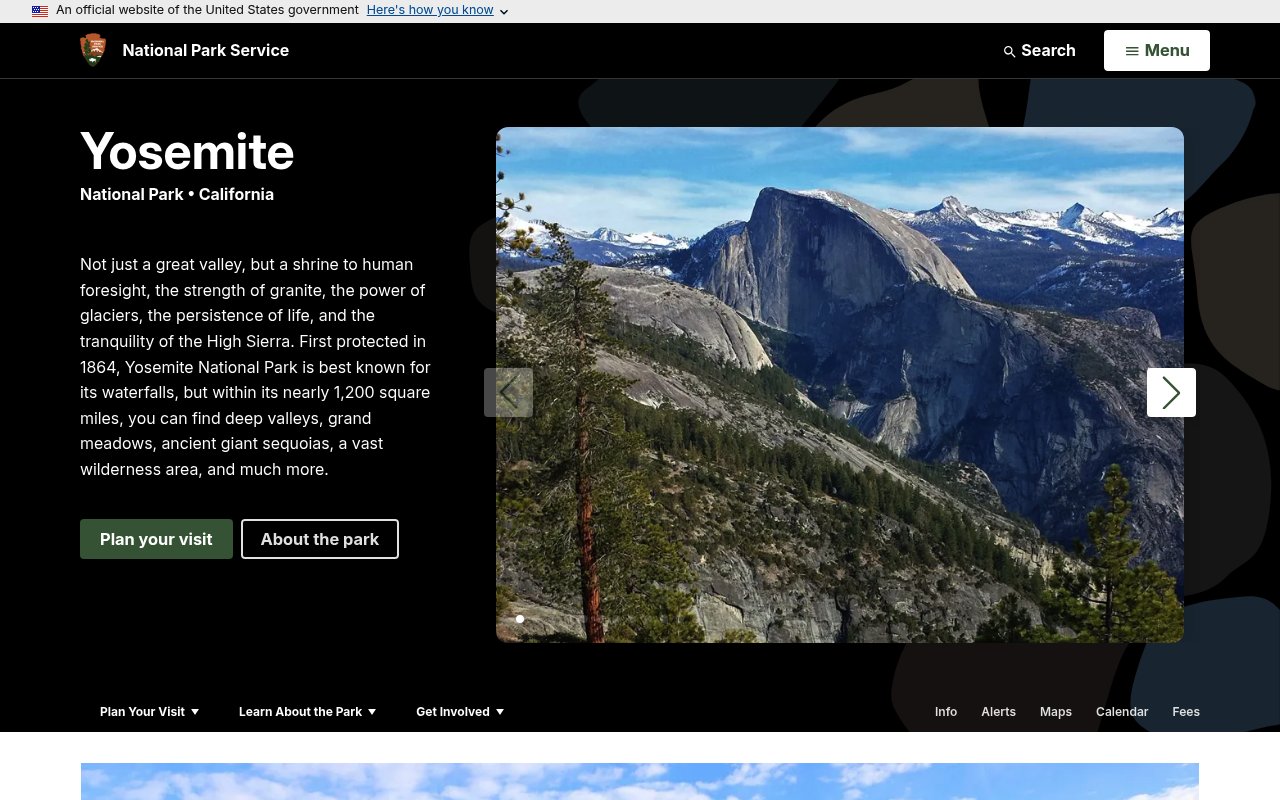
Task: Open the Search button in the header
Action: click(1039, 50)
